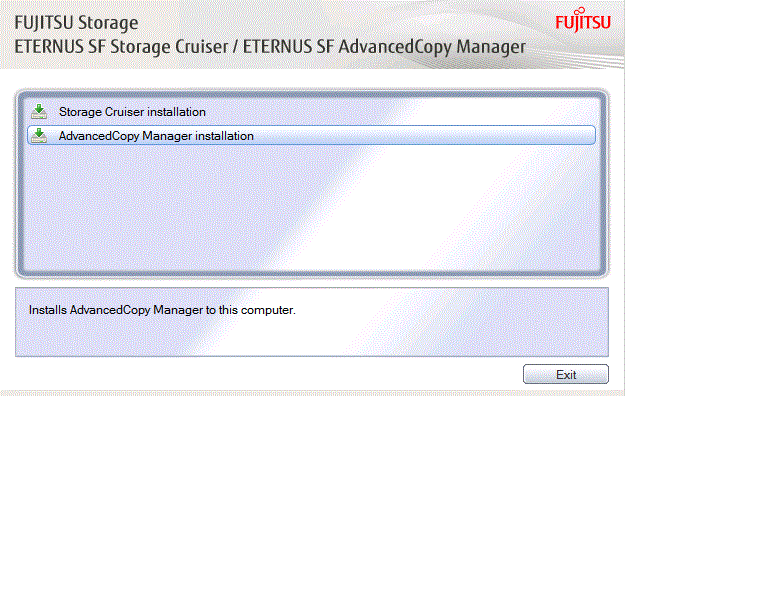Select the Storage Cruiser installation entry
768x614 pixels.
[x=312, y=112]
